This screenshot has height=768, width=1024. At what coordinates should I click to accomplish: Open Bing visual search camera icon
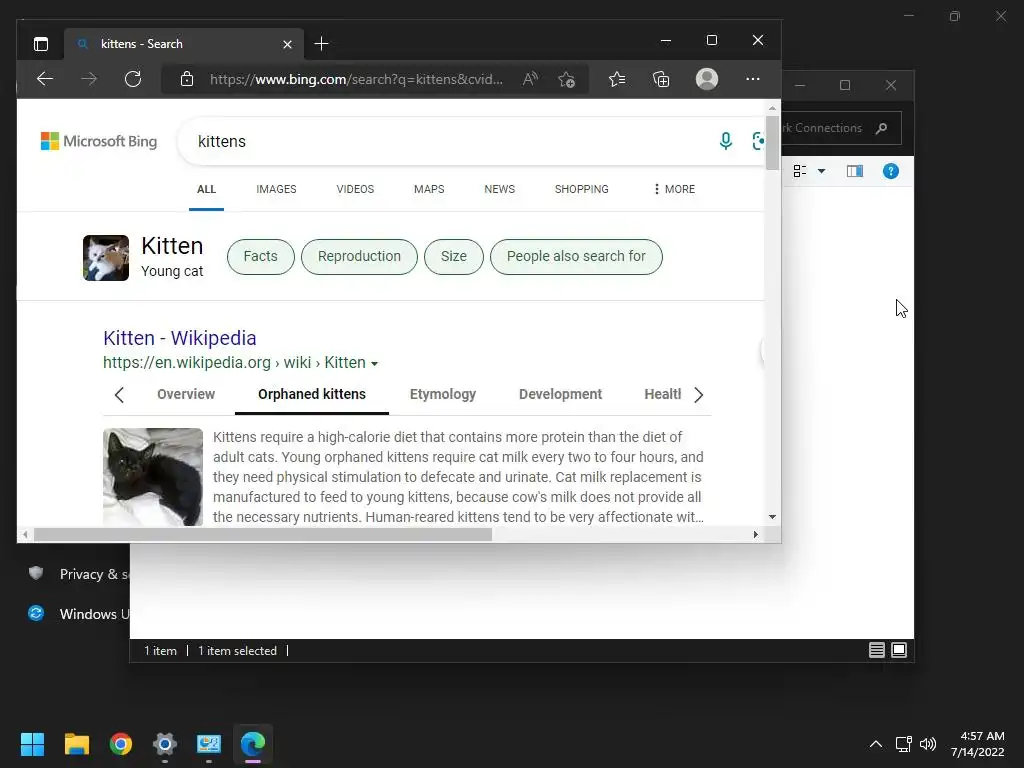(x=758, y=141)
